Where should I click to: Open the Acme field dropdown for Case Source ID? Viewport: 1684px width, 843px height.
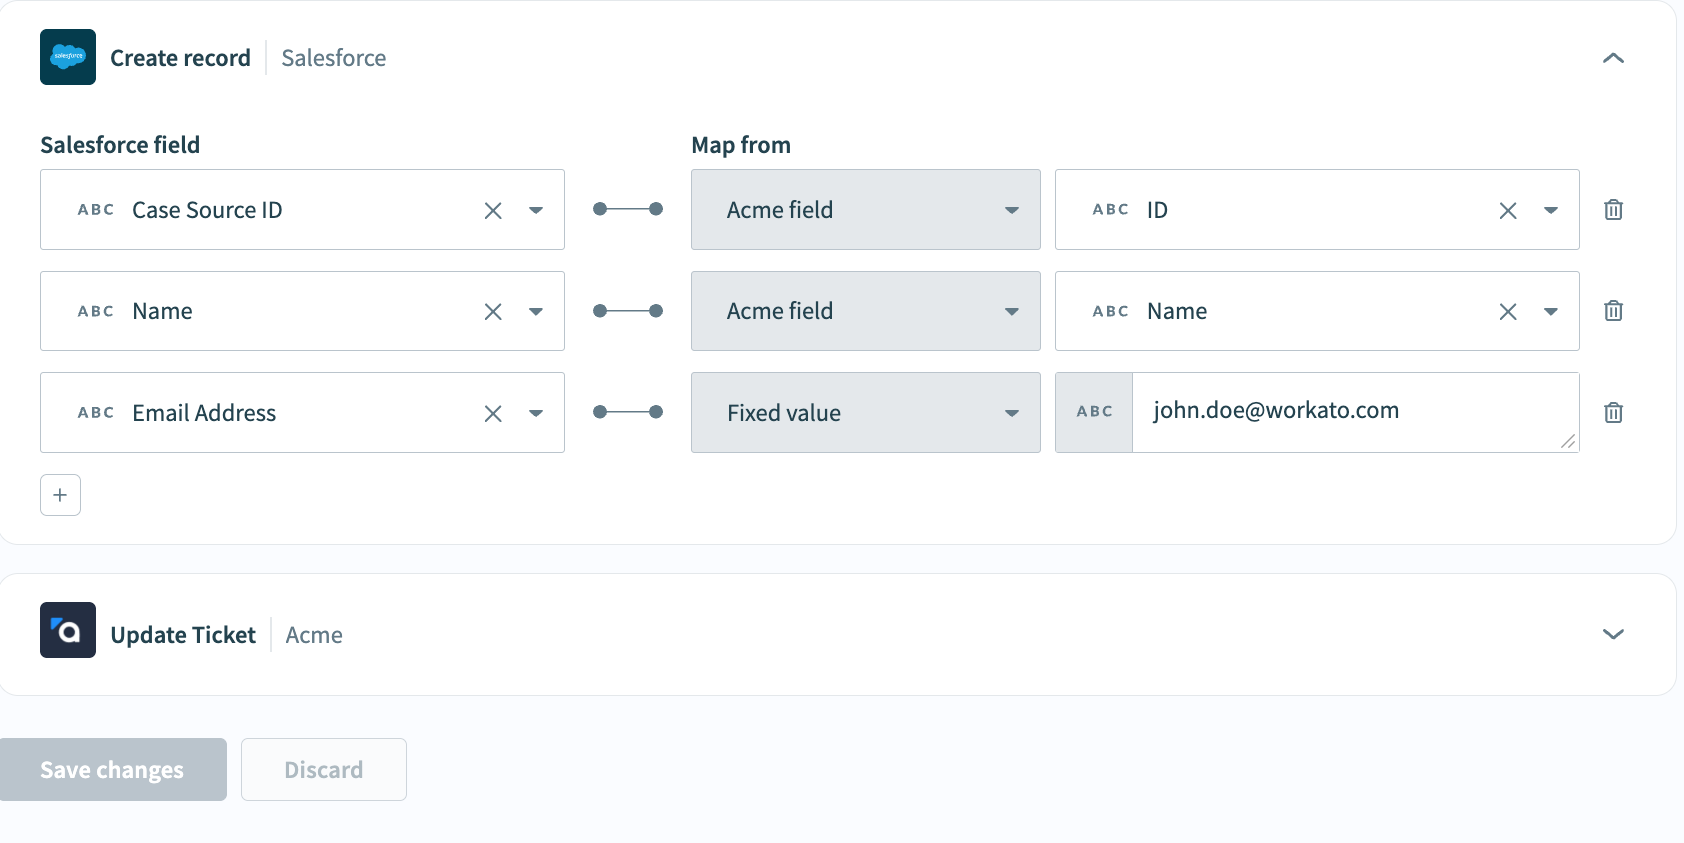[x=1013, y=210]
